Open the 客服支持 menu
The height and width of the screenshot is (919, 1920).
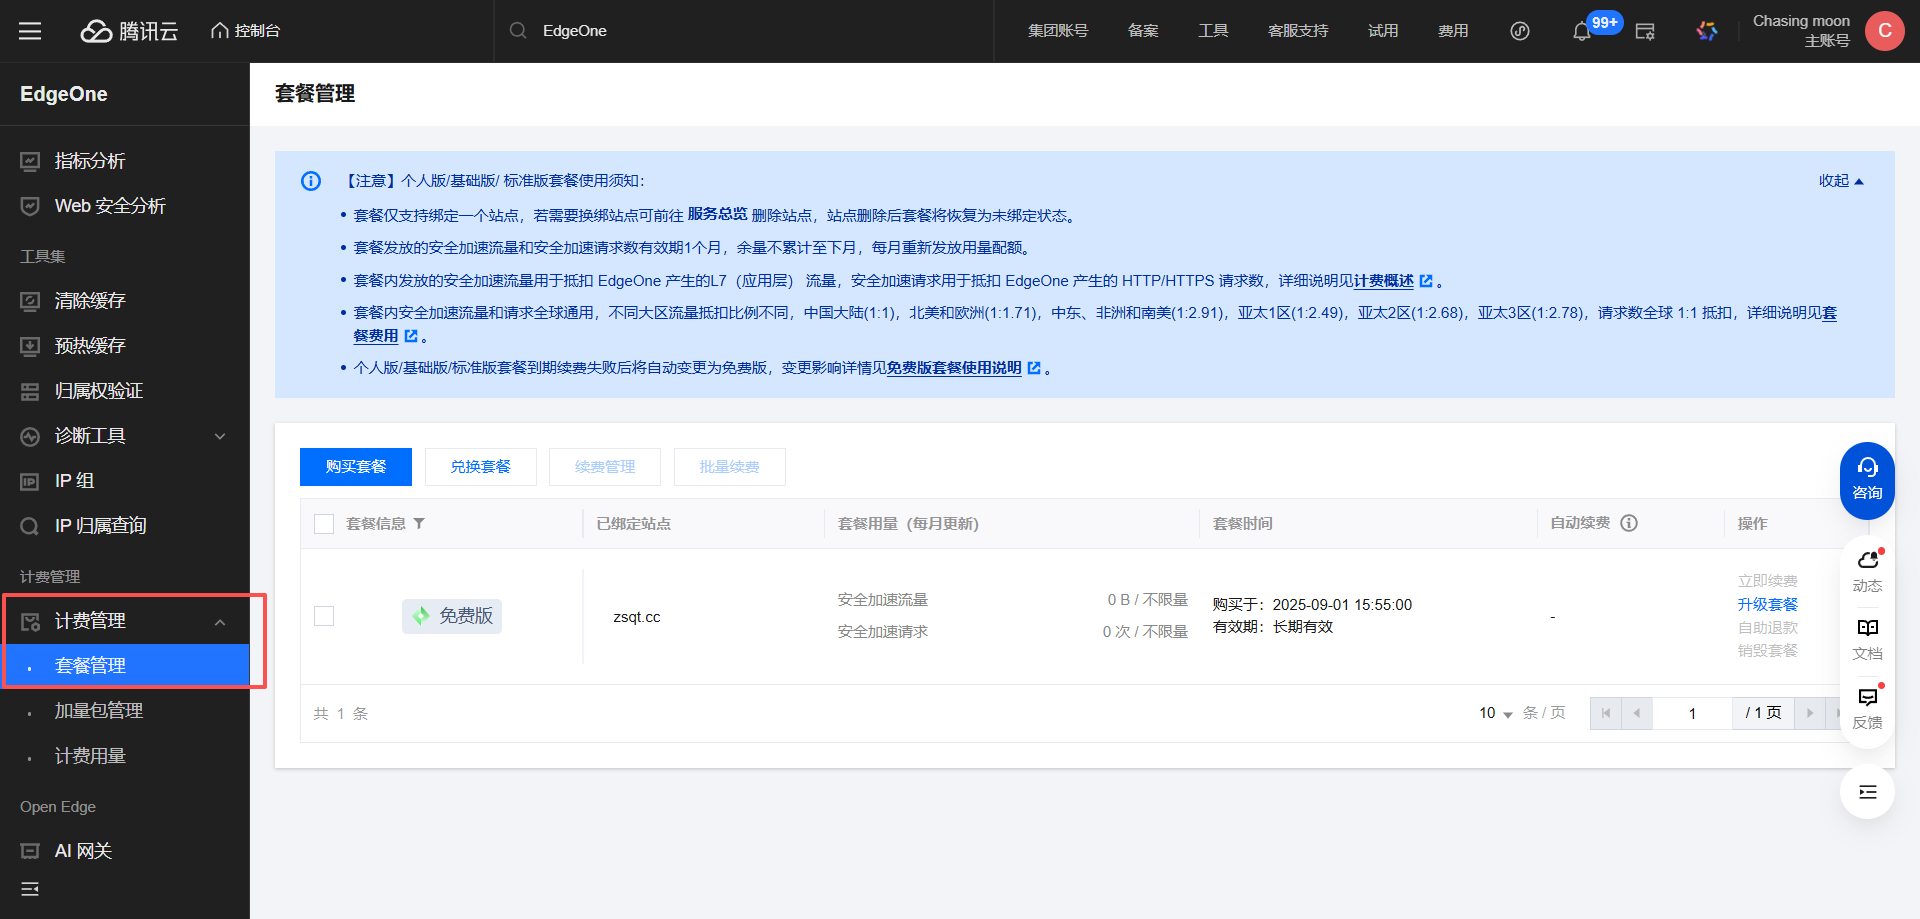click(1298, 31)
